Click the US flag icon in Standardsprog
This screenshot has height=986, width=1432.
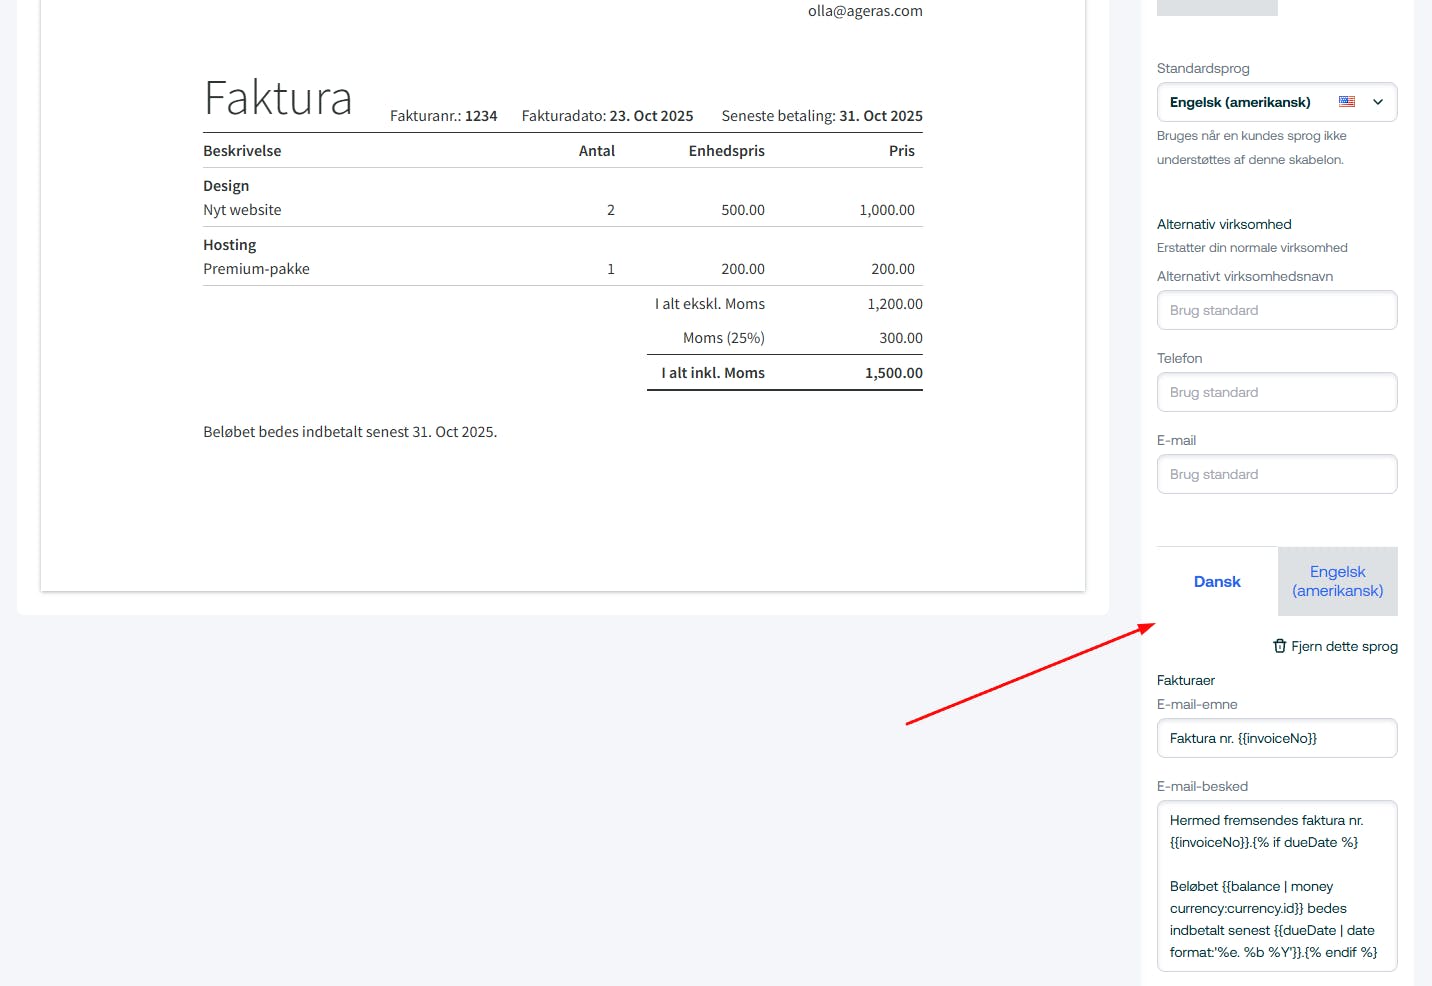pos(1347,102)
